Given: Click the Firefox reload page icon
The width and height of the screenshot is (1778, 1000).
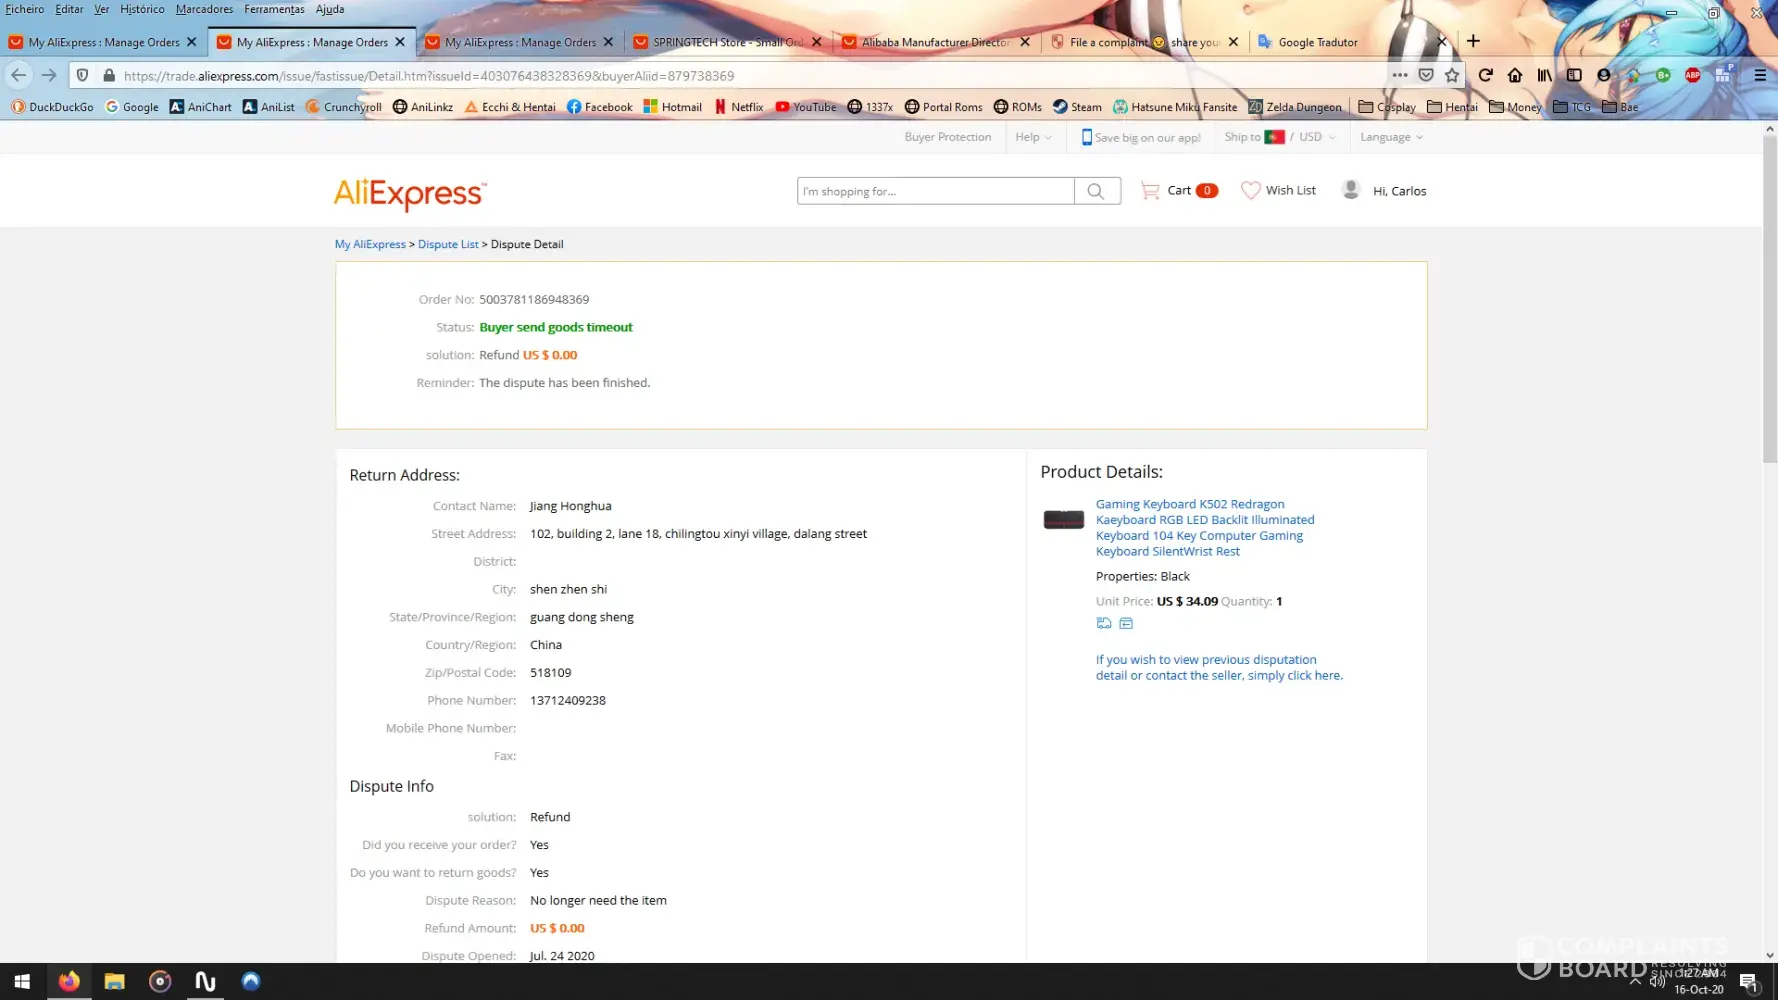Looking at the screenshot, I should [x=1485, y=75].
